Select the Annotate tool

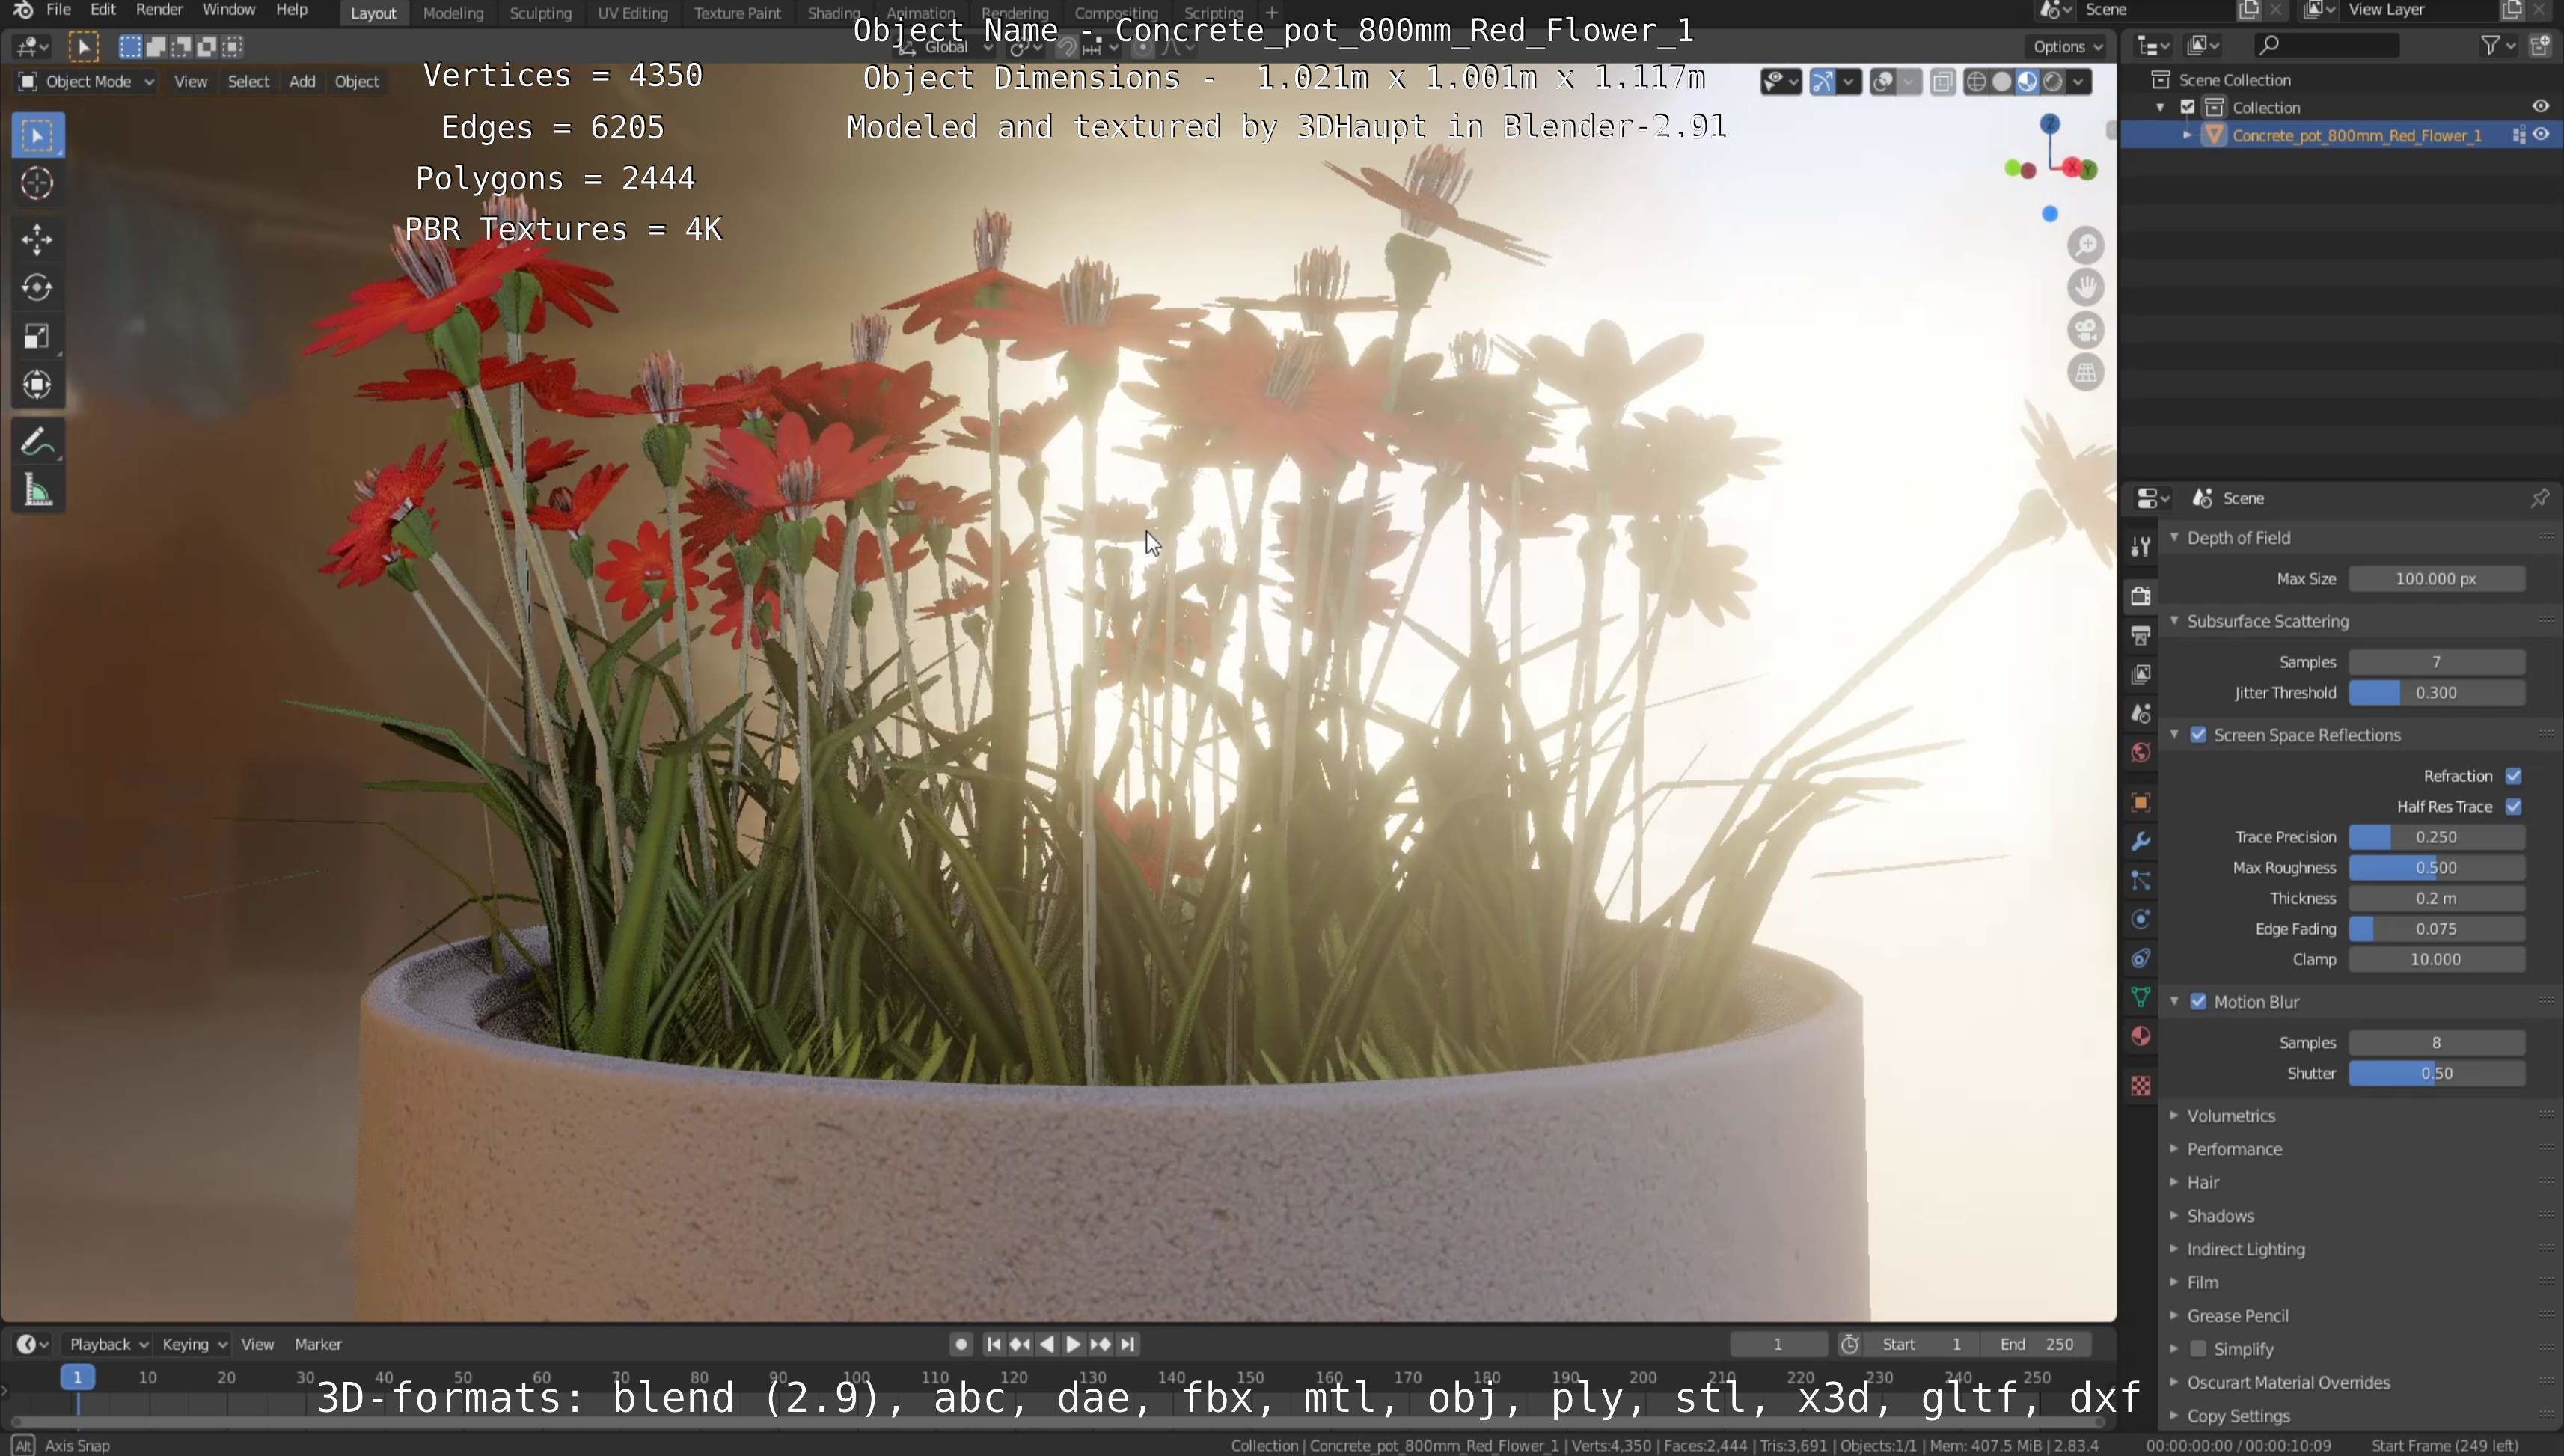[x=37, y=441]
